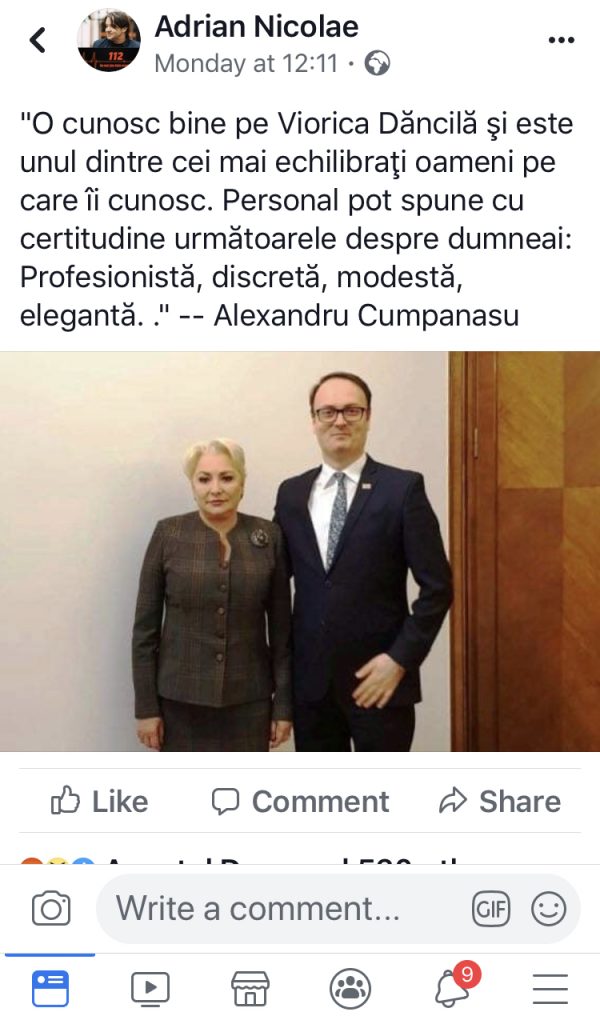
Task: Share this post
Action: pyautogui.click(x=500, y=801)
